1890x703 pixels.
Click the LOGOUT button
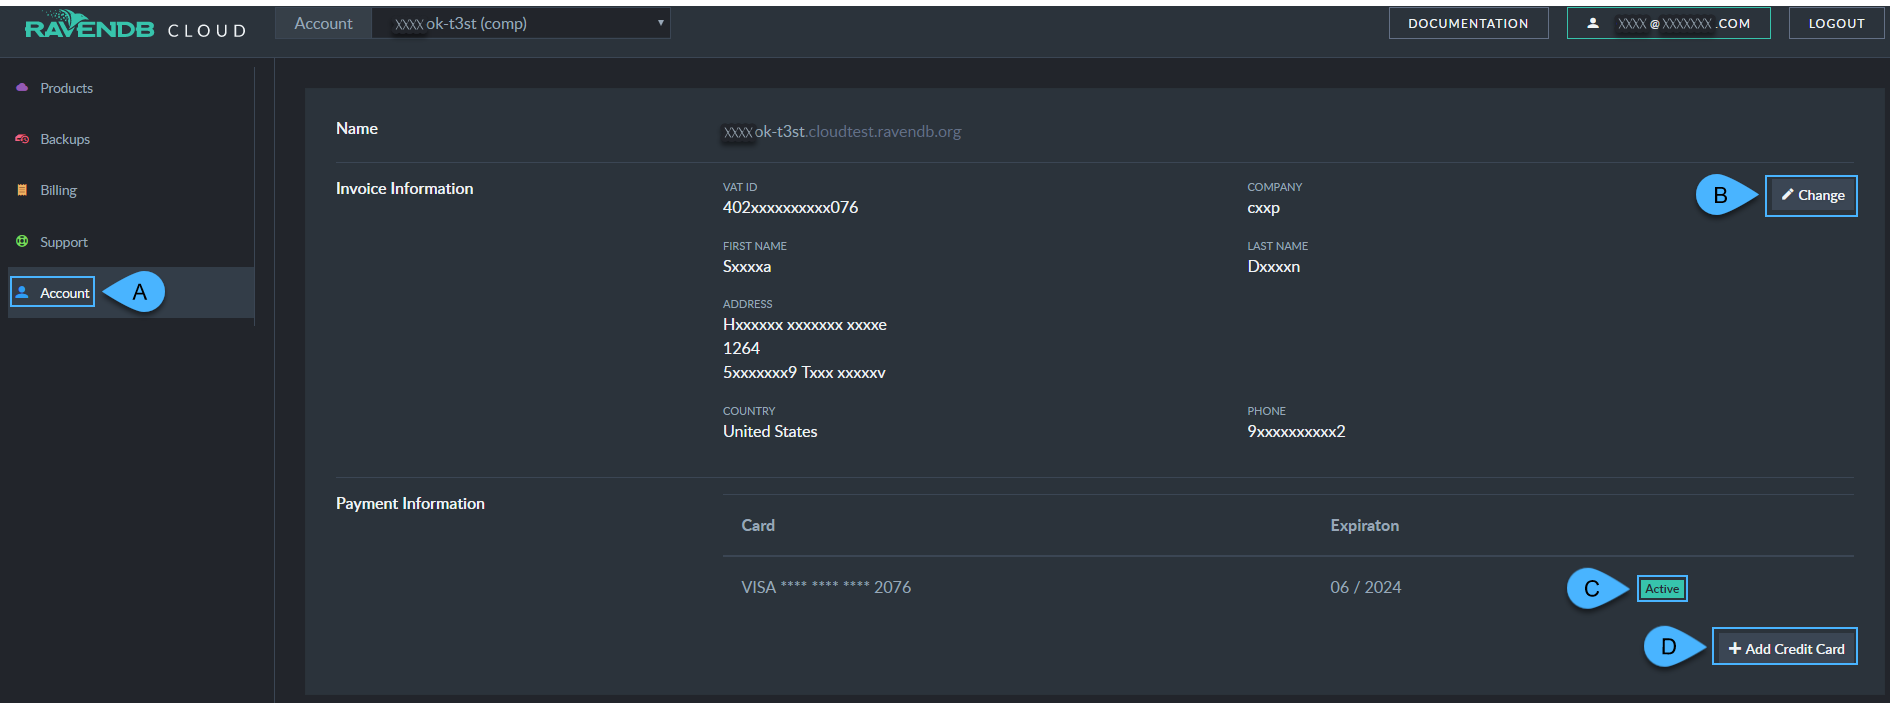point(1836,23)
